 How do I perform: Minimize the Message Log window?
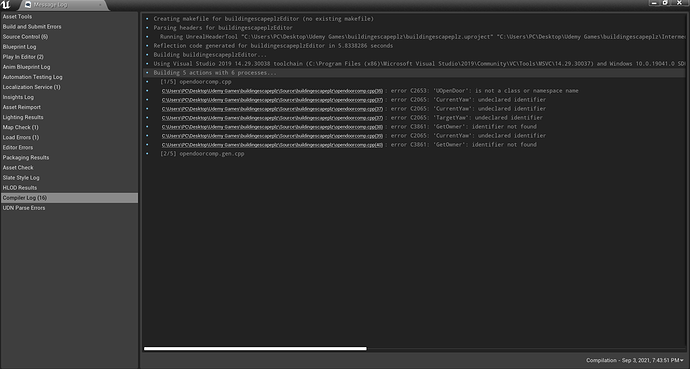tap(654, 3)
